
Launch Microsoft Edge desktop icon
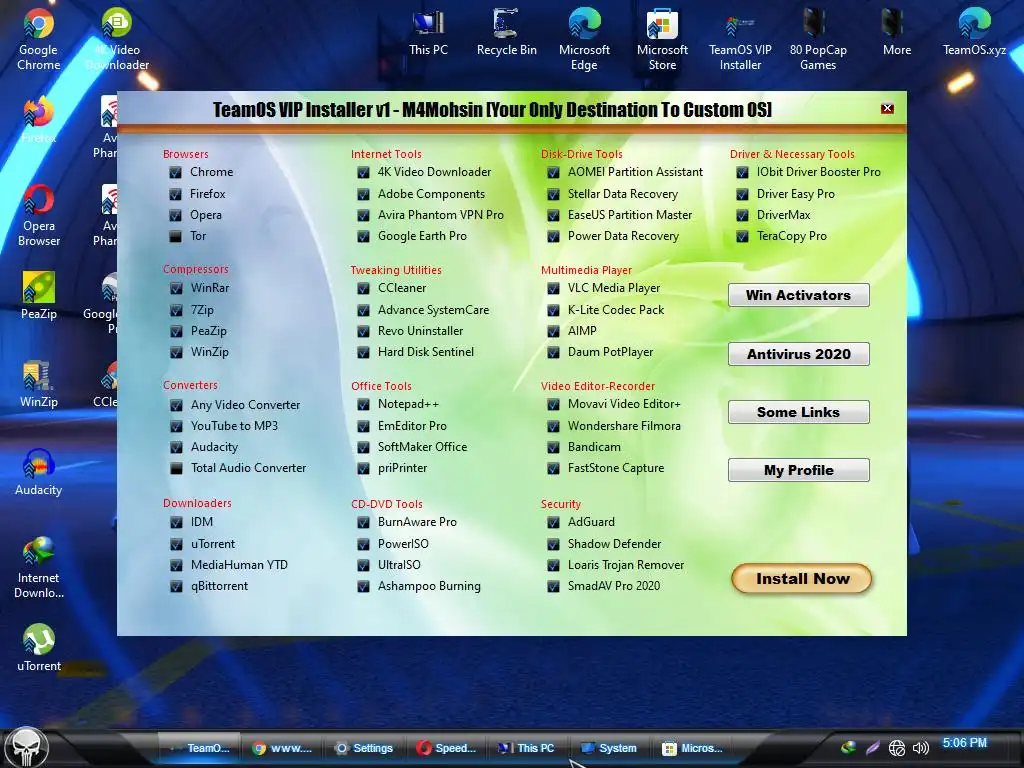(x=584, y=39)
